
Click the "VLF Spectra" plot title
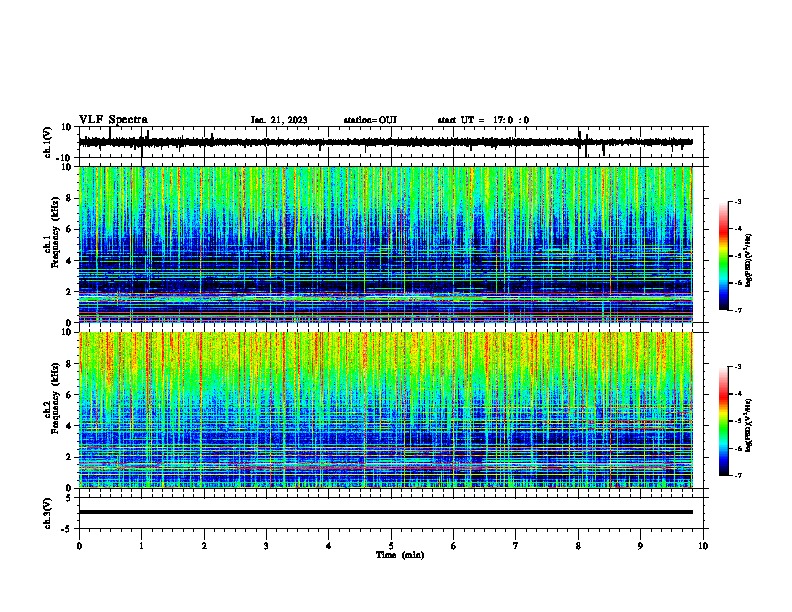click(113, 120)
